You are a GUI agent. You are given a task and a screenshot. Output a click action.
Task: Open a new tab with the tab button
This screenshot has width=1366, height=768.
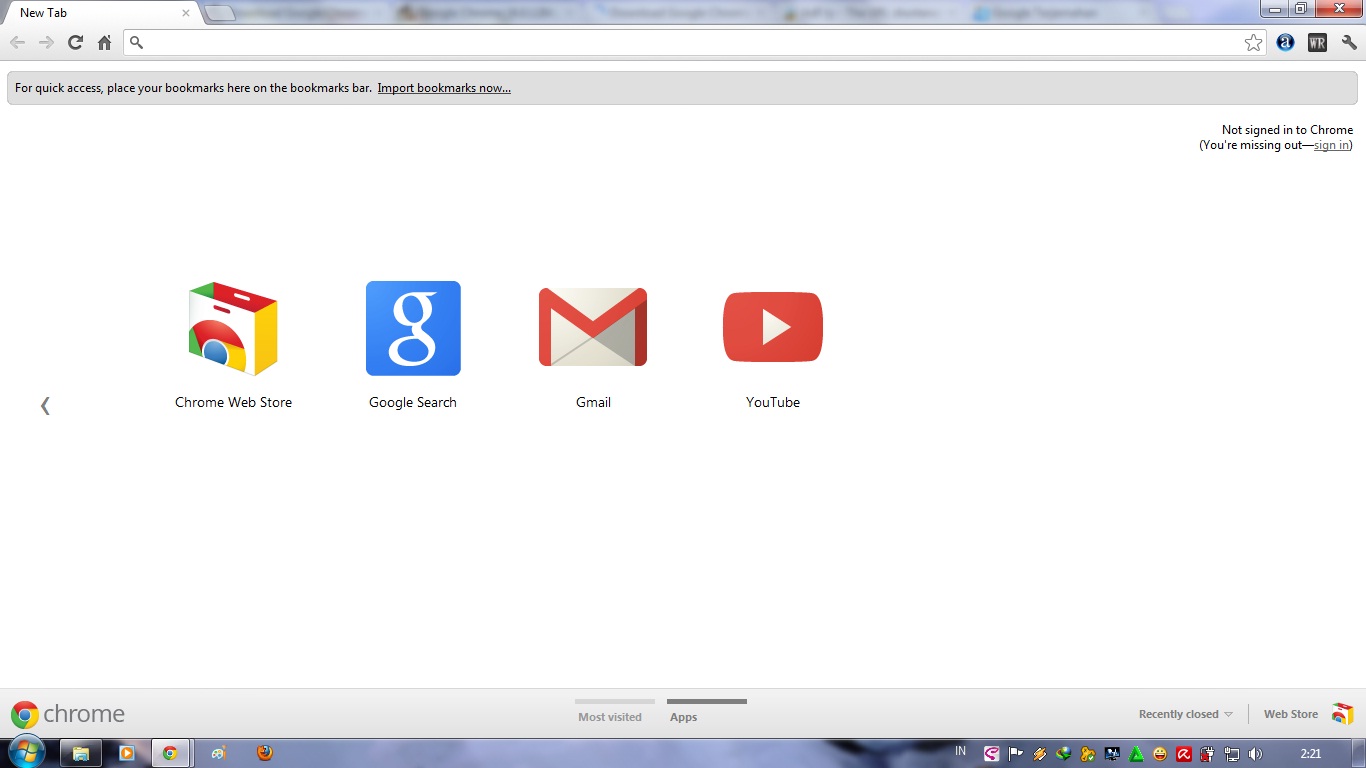tap(220, 13)
